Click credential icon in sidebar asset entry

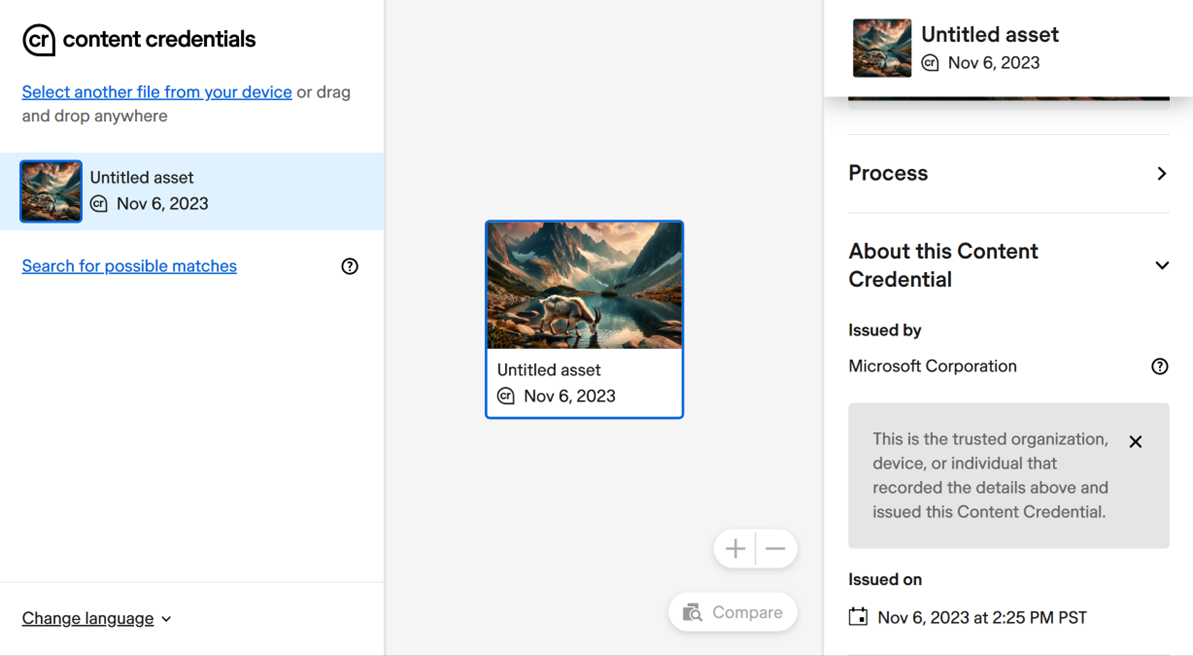coord(99,204)
